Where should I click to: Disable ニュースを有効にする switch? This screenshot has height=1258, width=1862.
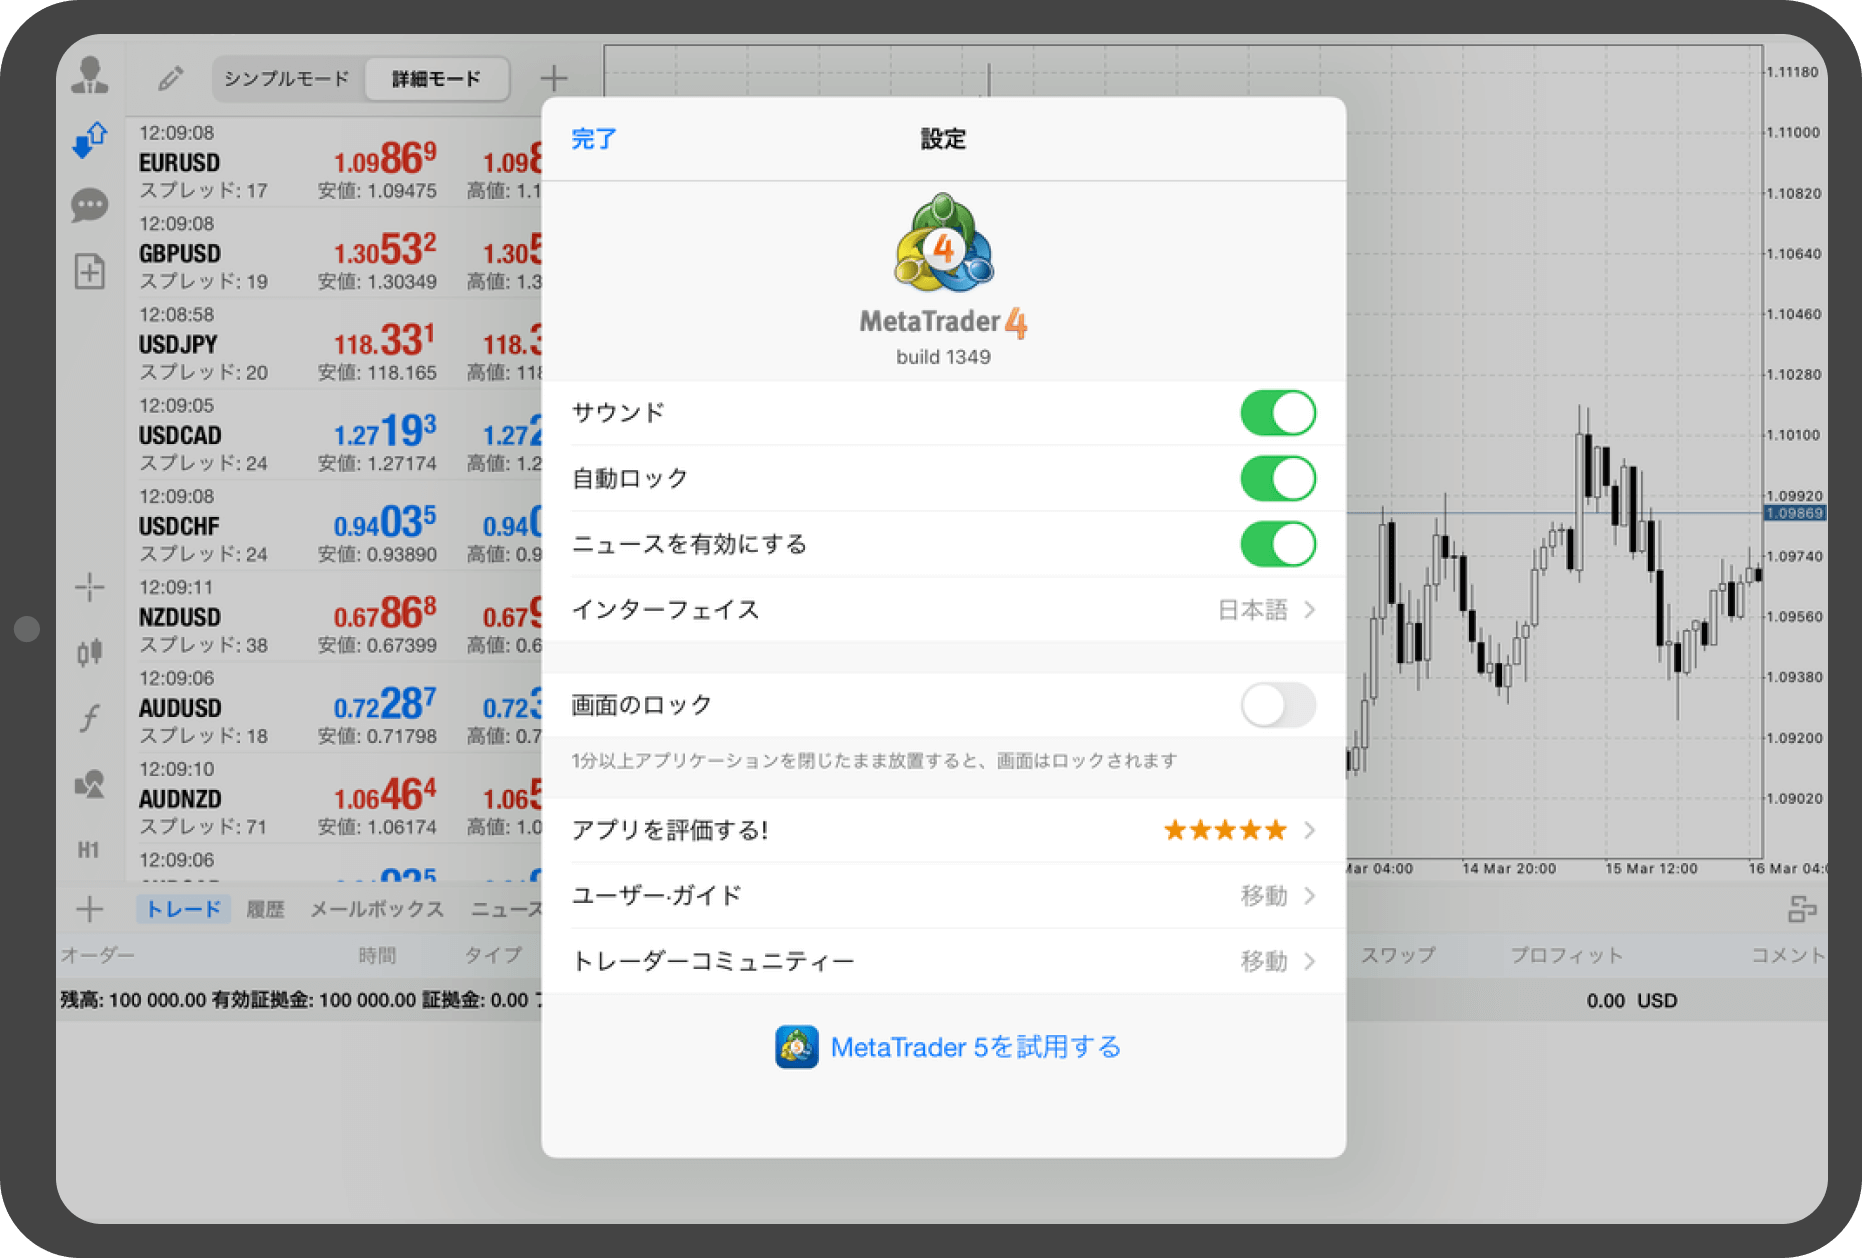(x=1278, y=544)
